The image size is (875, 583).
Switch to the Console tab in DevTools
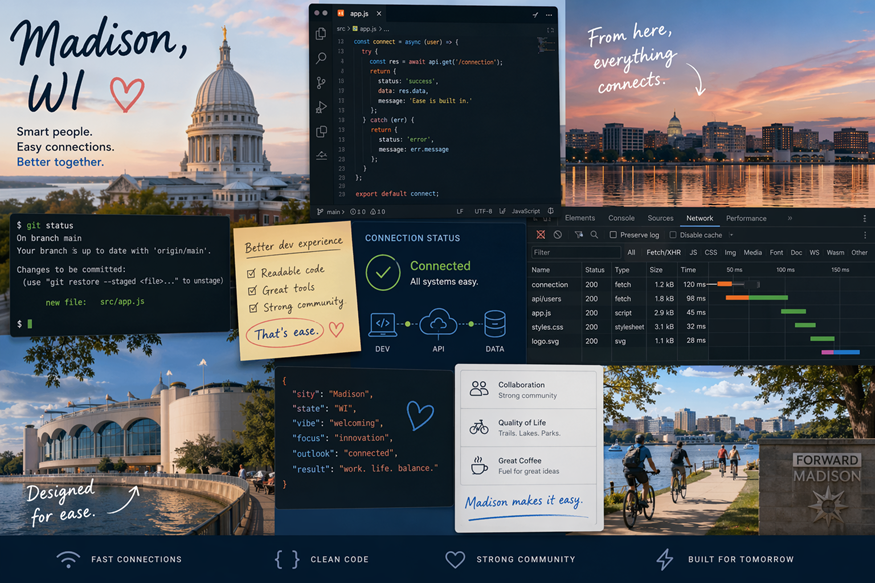pos(621,218)
